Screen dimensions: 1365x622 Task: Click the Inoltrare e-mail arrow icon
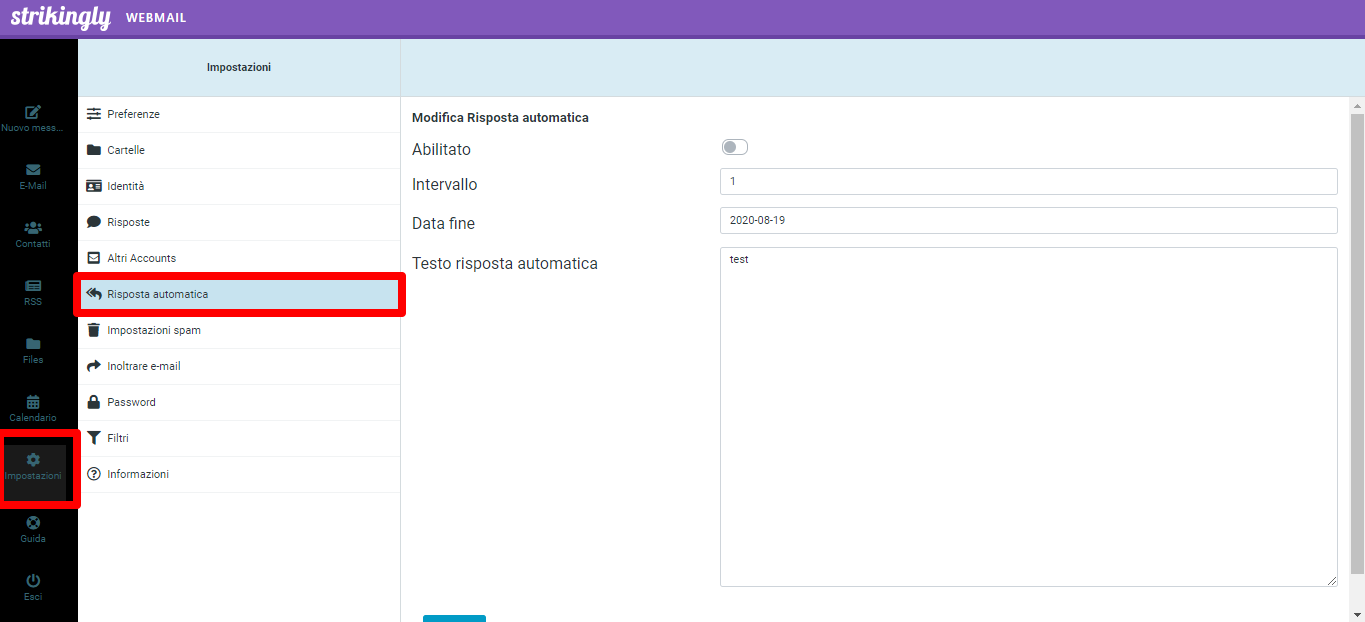[94, 366]
